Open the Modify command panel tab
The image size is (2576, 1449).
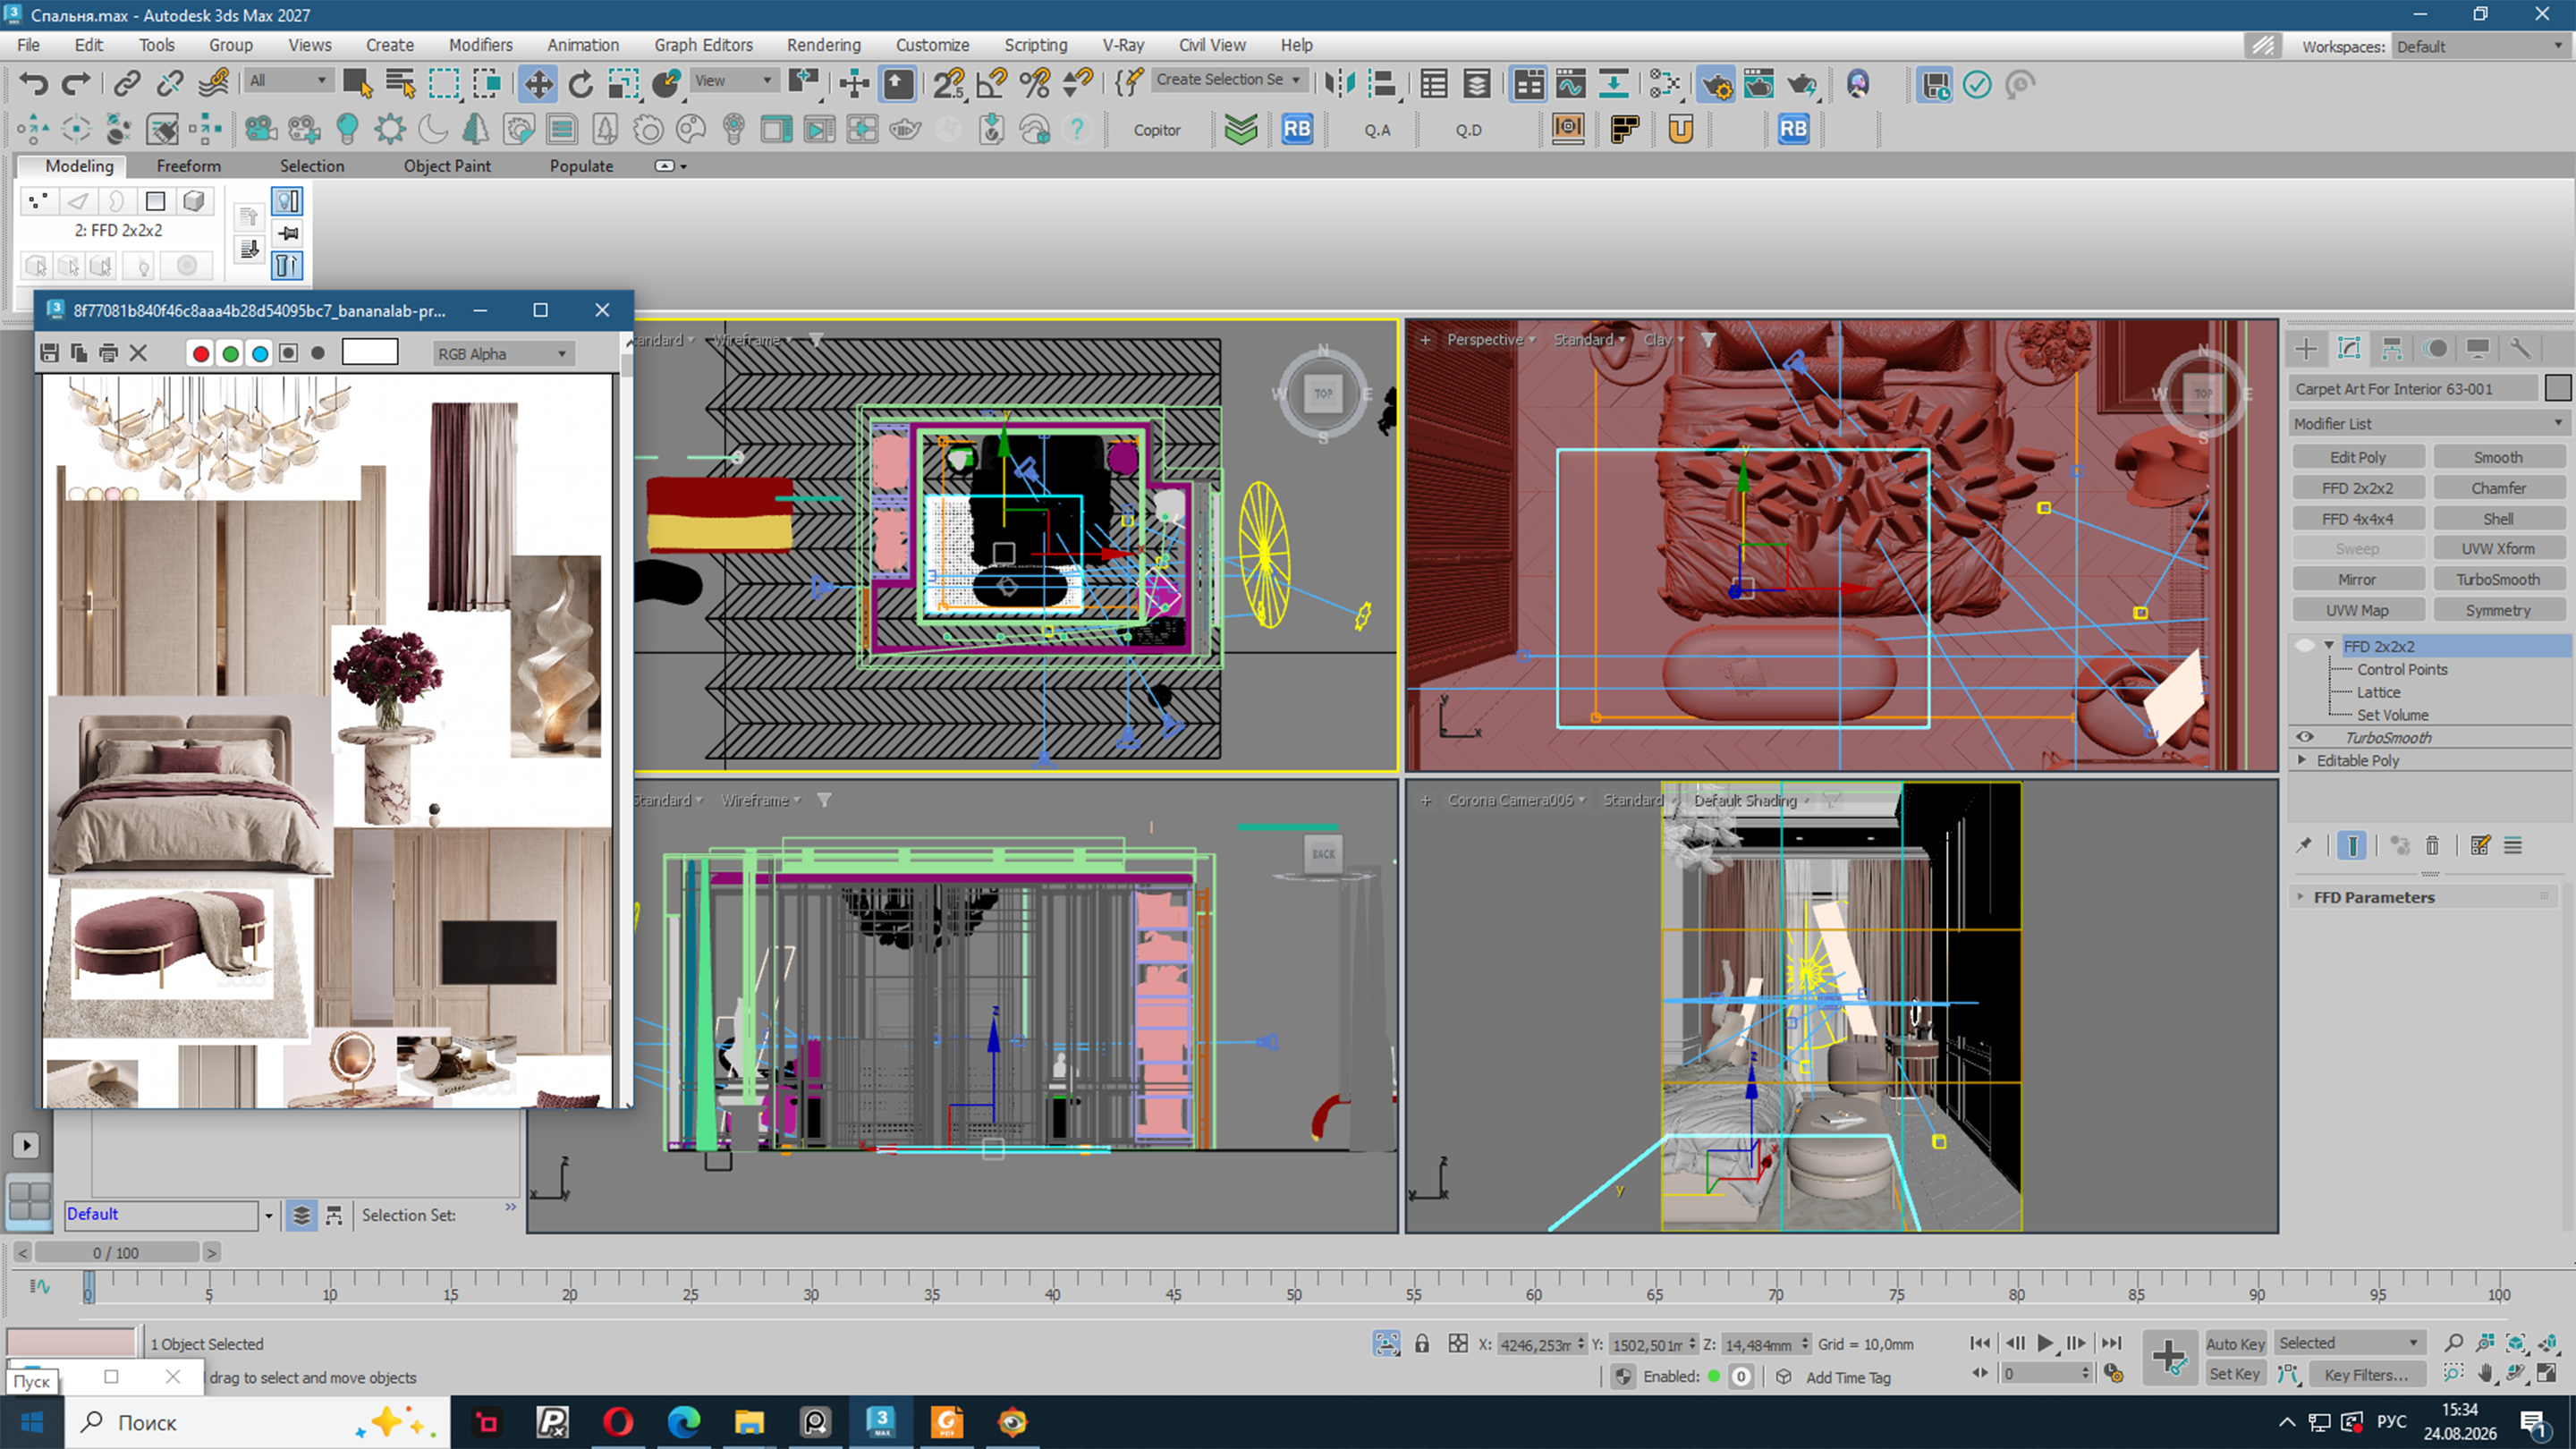2349,348
